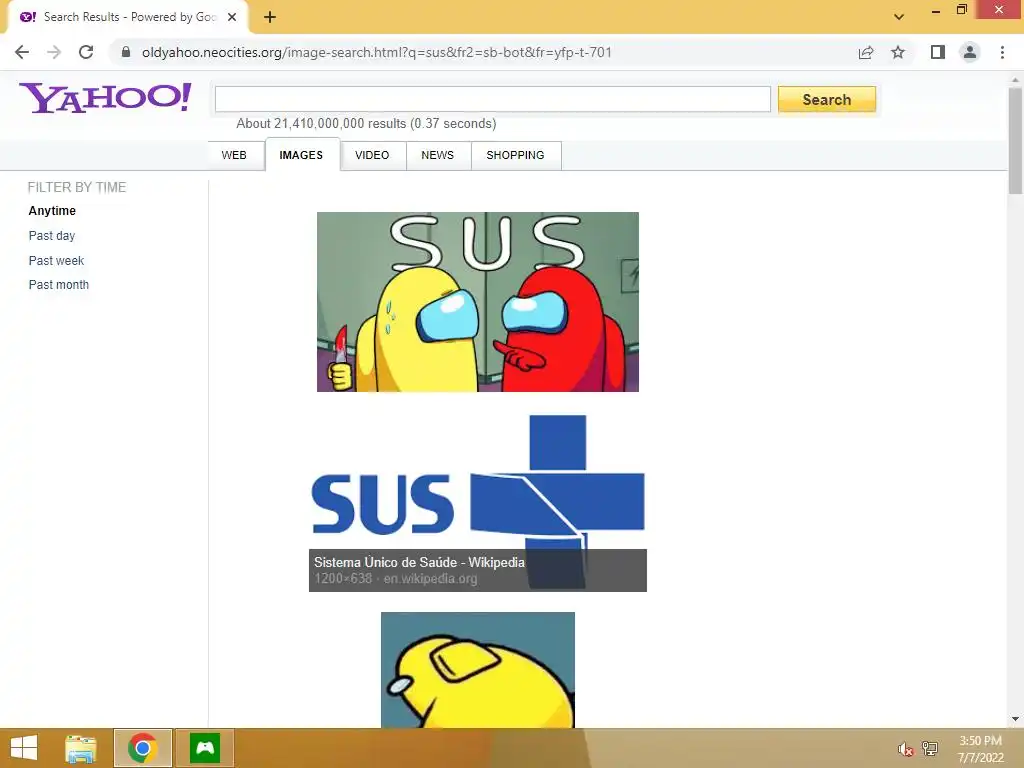Click the muted volume tray icon
The image size is (1024, 768).
(905, 749)
